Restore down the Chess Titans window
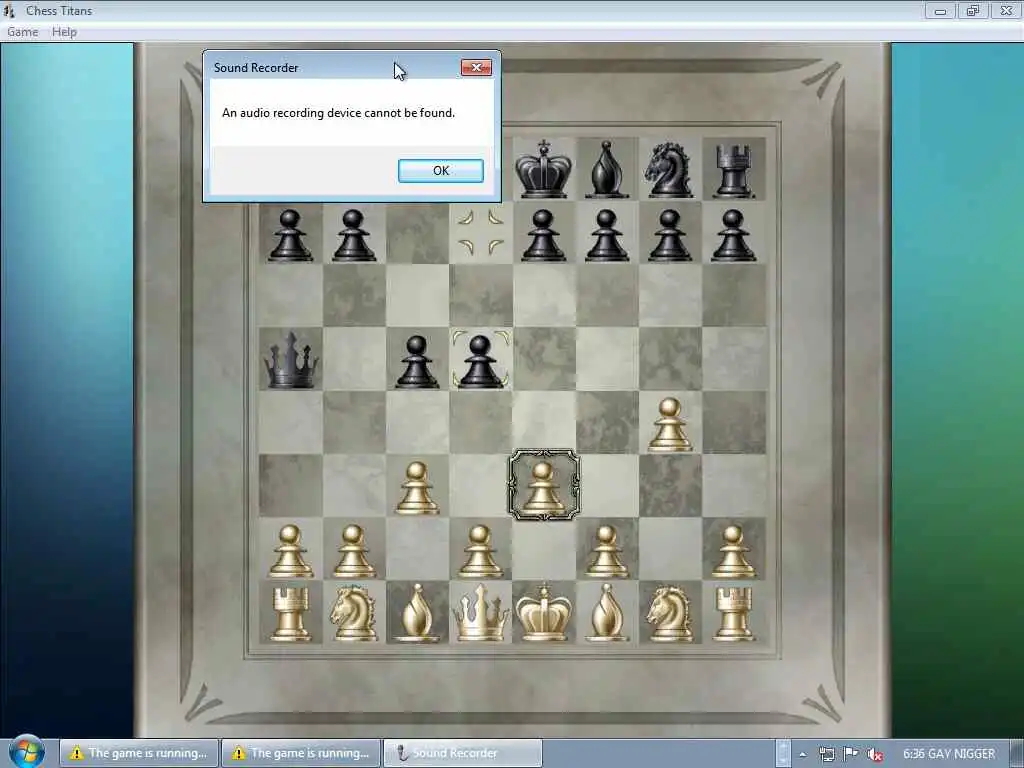 point(972,10)
